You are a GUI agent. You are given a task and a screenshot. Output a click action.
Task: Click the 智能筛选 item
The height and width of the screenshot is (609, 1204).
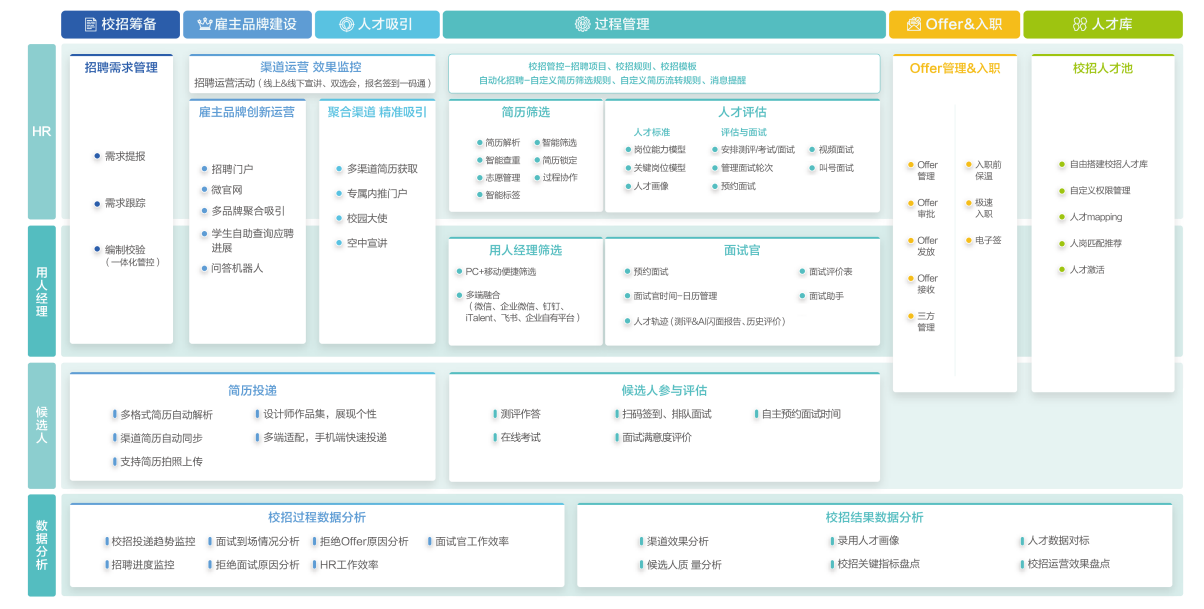(560, 143)
